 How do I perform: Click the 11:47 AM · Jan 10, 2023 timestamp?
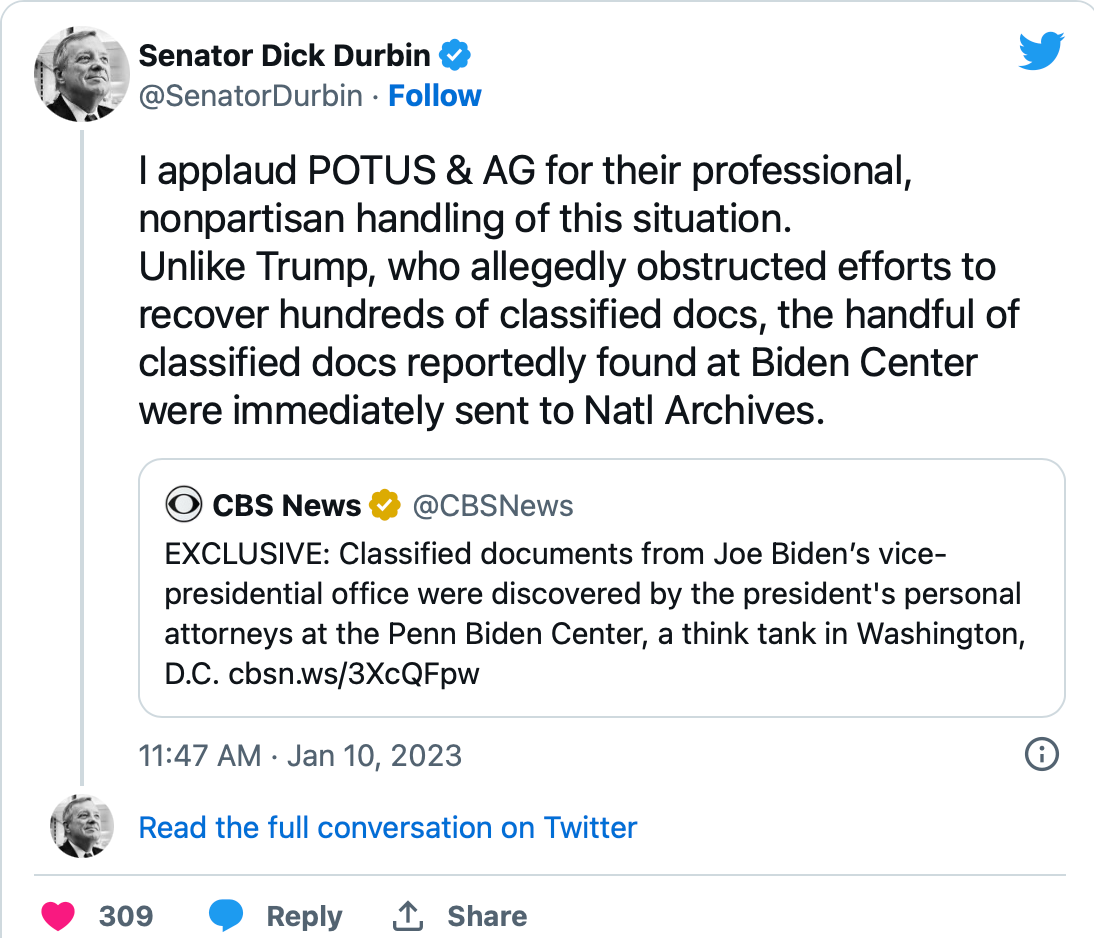pos(300,754)
